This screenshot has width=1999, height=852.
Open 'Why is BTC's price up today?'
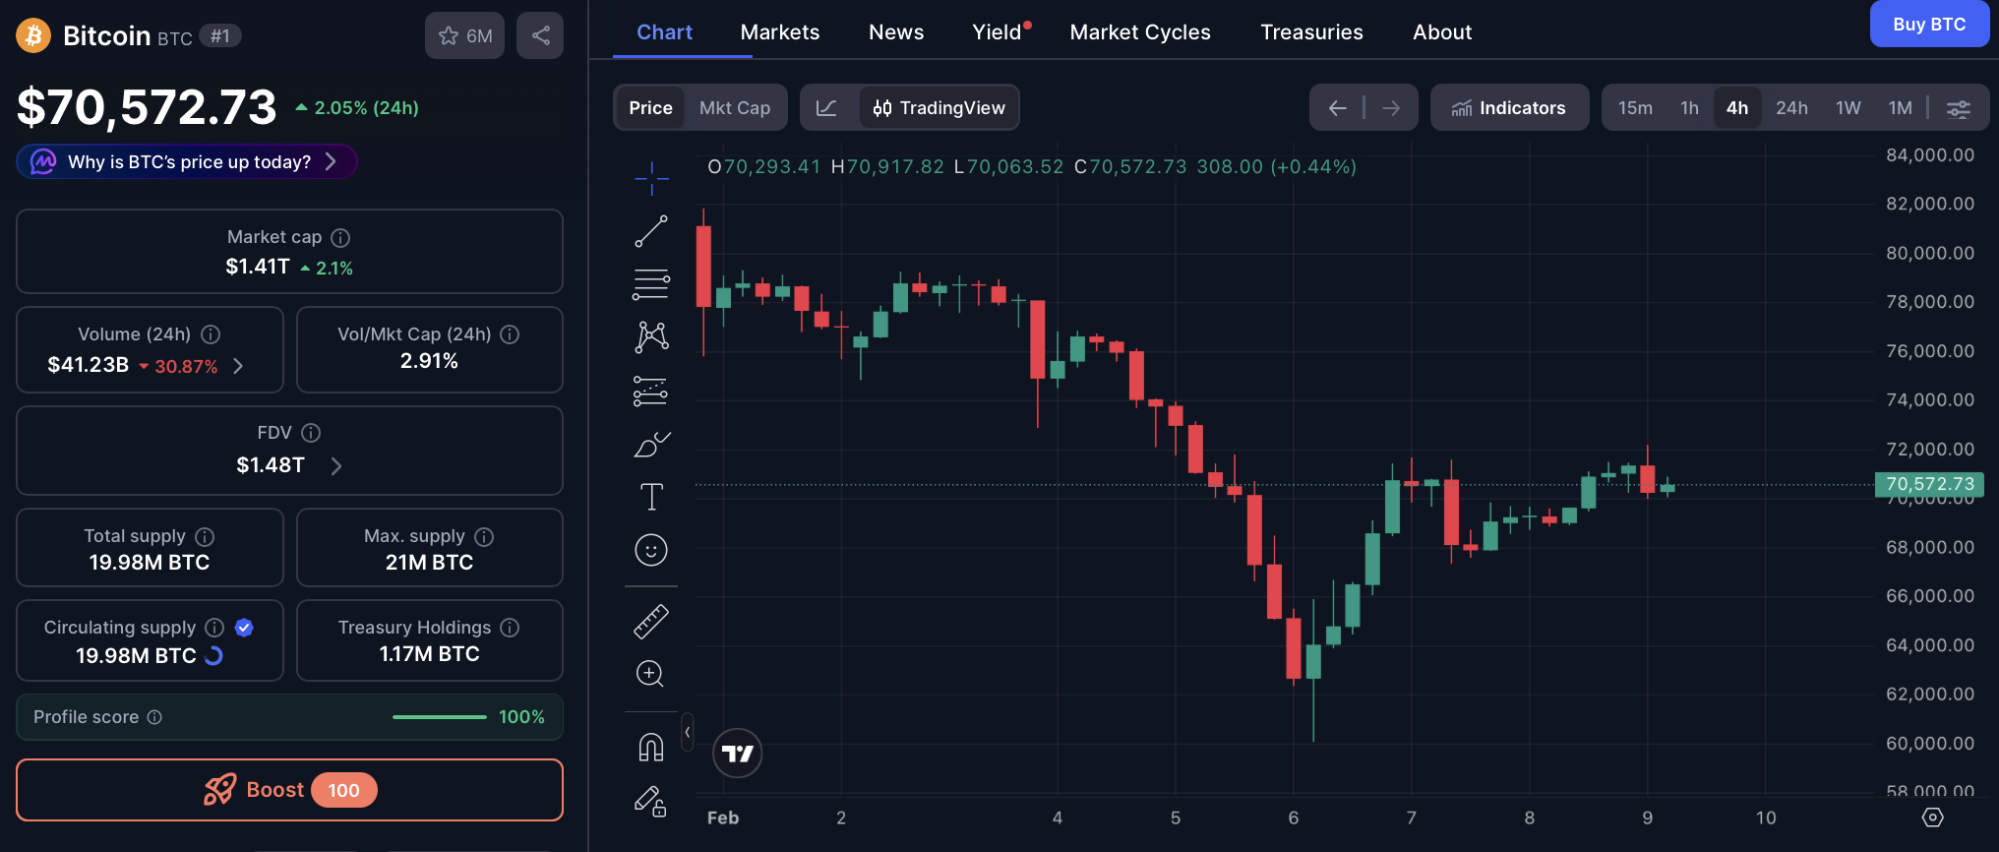tap(187, 162)
